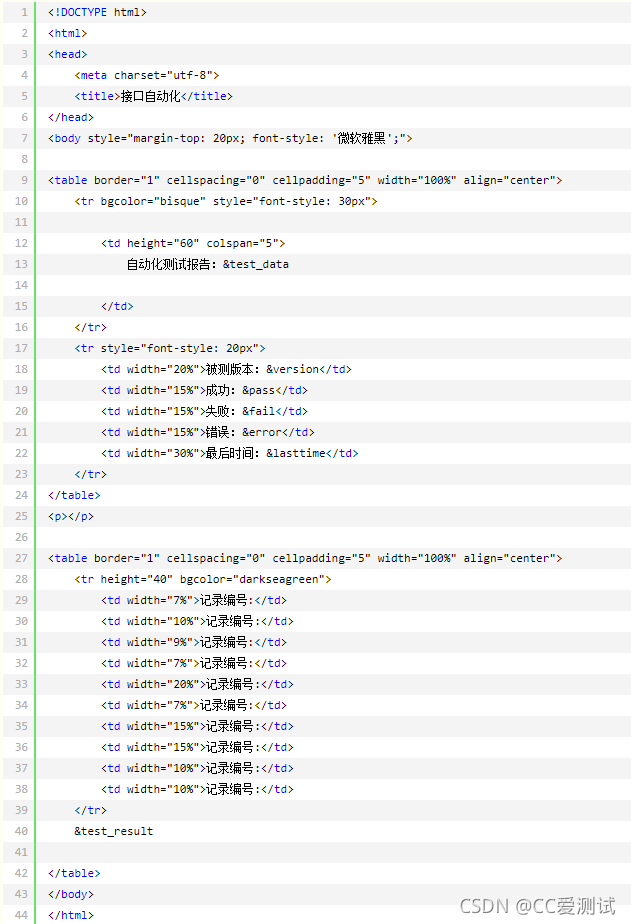Click the 成功: &pass cell line
This screenshot has height=924, width=631.
[x=204, y=390]
